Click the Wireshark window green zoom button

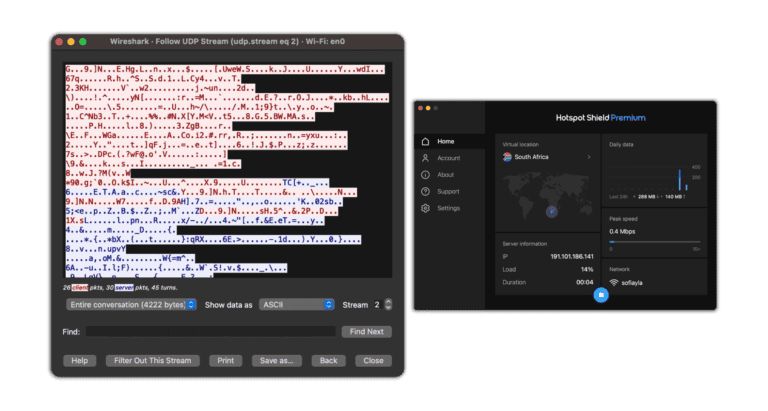coord(83,42)
